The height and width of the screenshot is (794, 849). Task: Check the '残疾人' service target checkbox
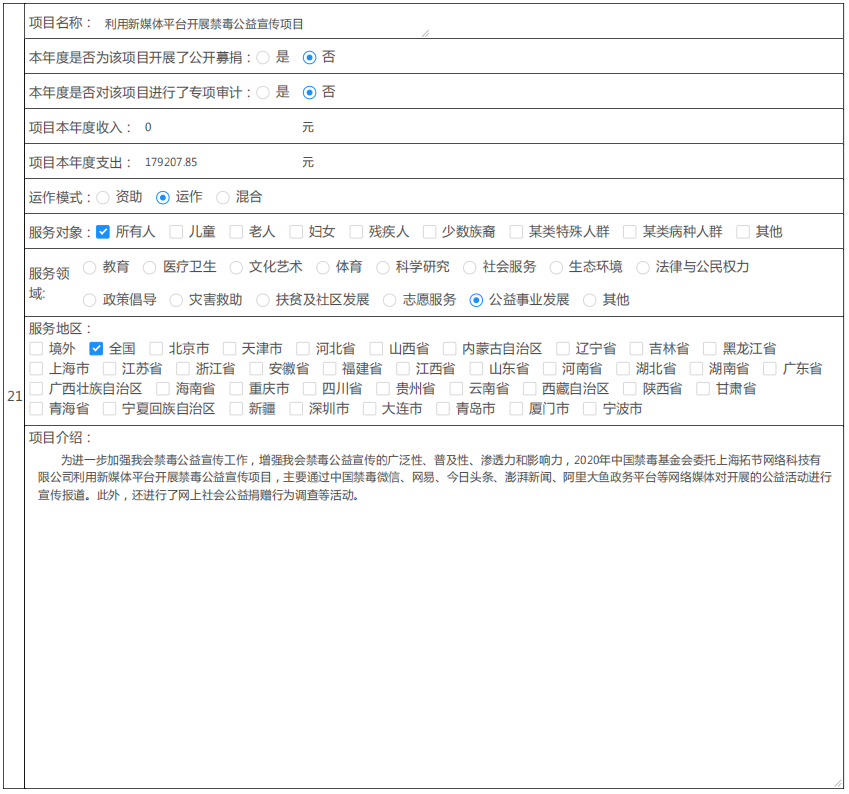click(356, 232)
